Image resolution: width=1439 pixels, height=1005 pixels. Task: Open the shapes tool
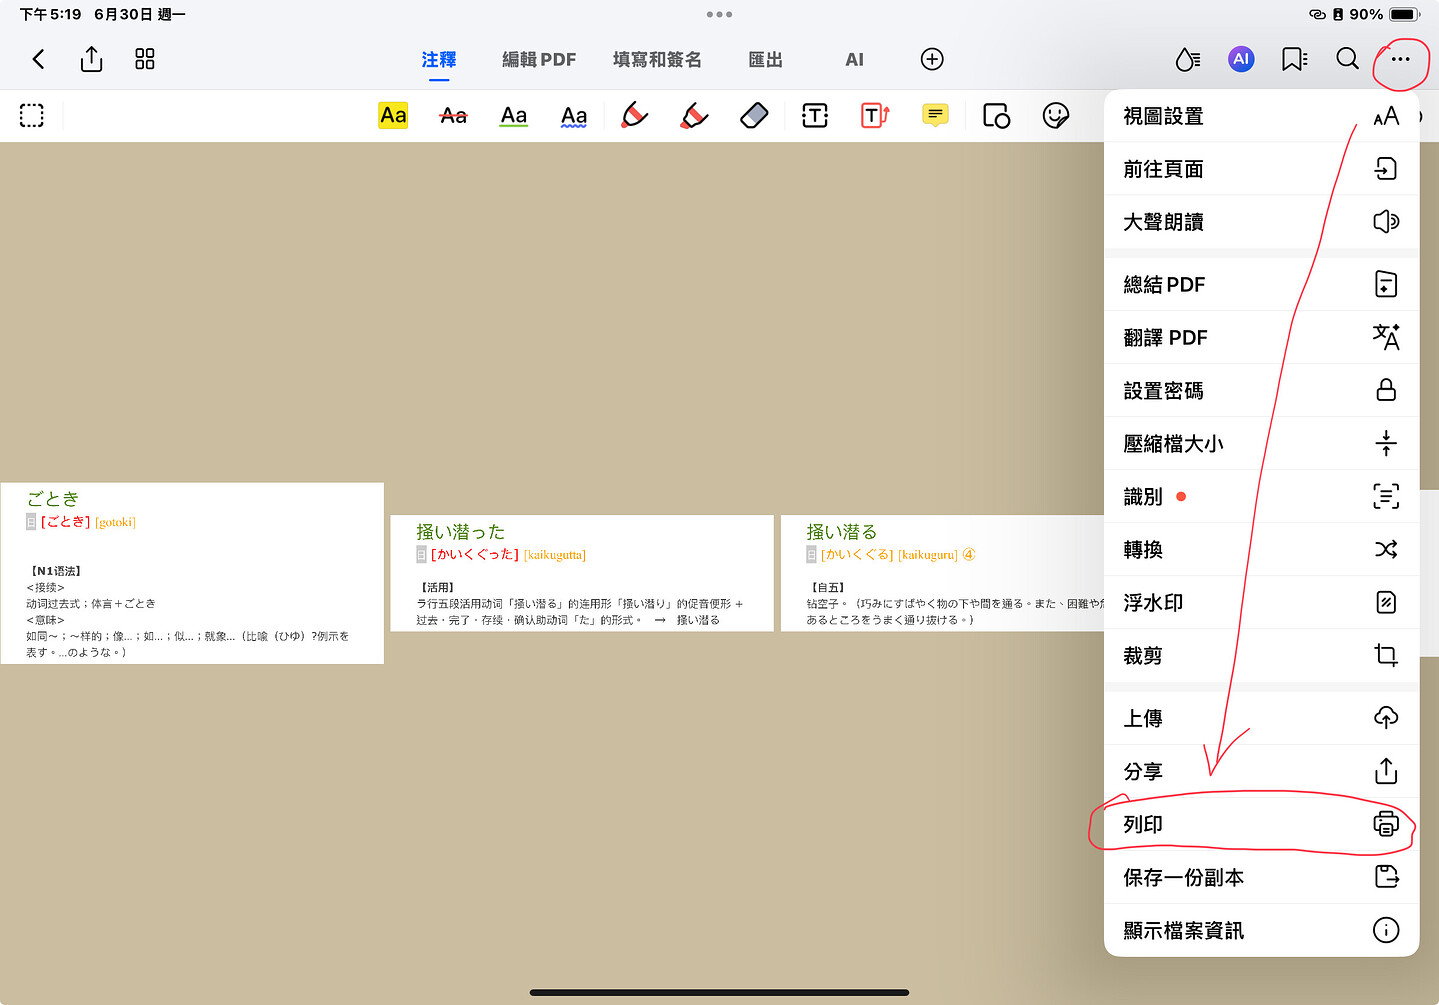click(x=996, y=116)
